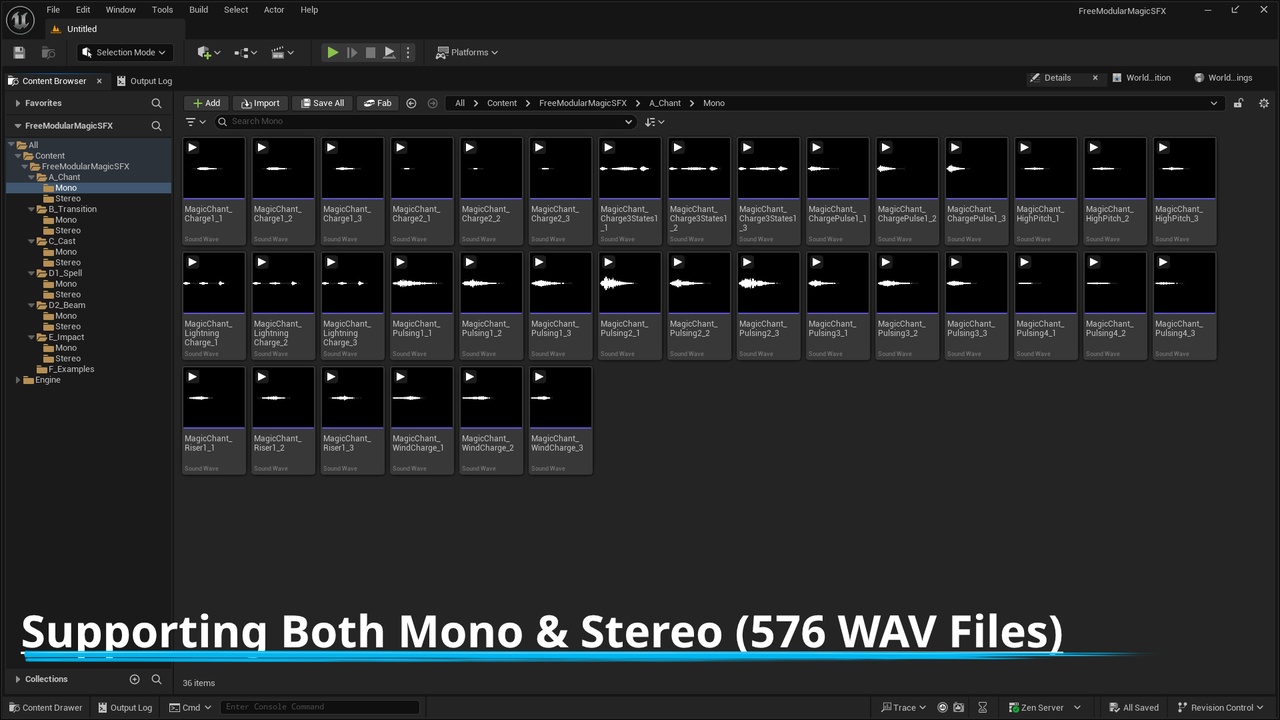Click the Stop simulation square button
Image resolution: width=1280 pixels, height=720 pixels.
pos(370,52)
